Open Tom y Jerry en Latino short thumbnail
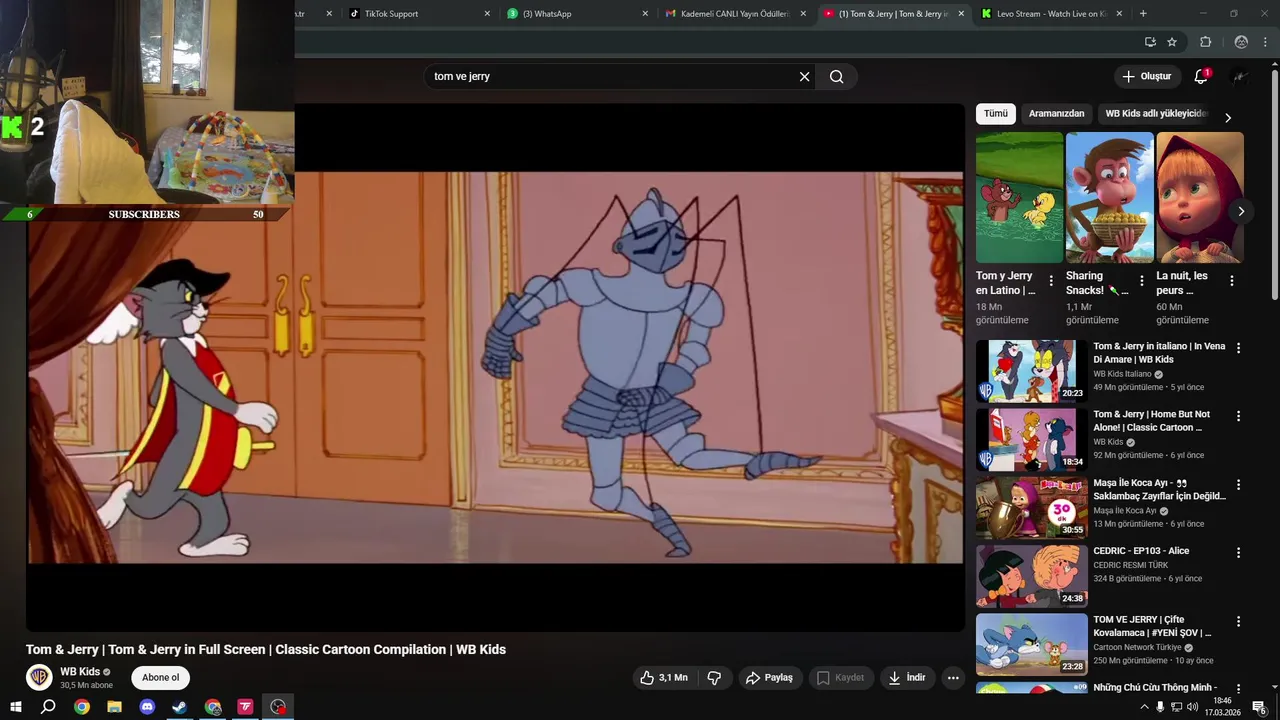Screen dimensions: 1280x720 tap(1019, 198)
